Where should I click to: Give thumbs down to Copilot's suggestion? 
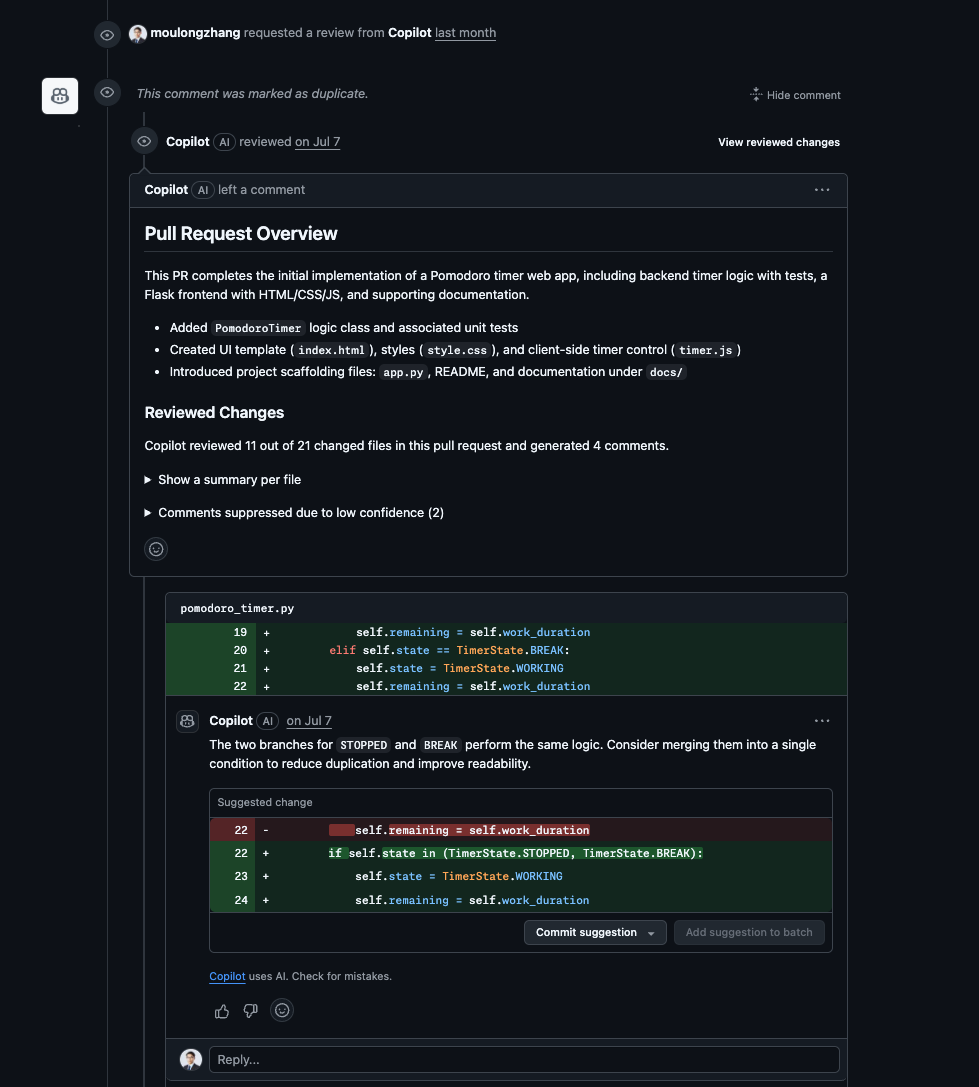pos(250,1011)
